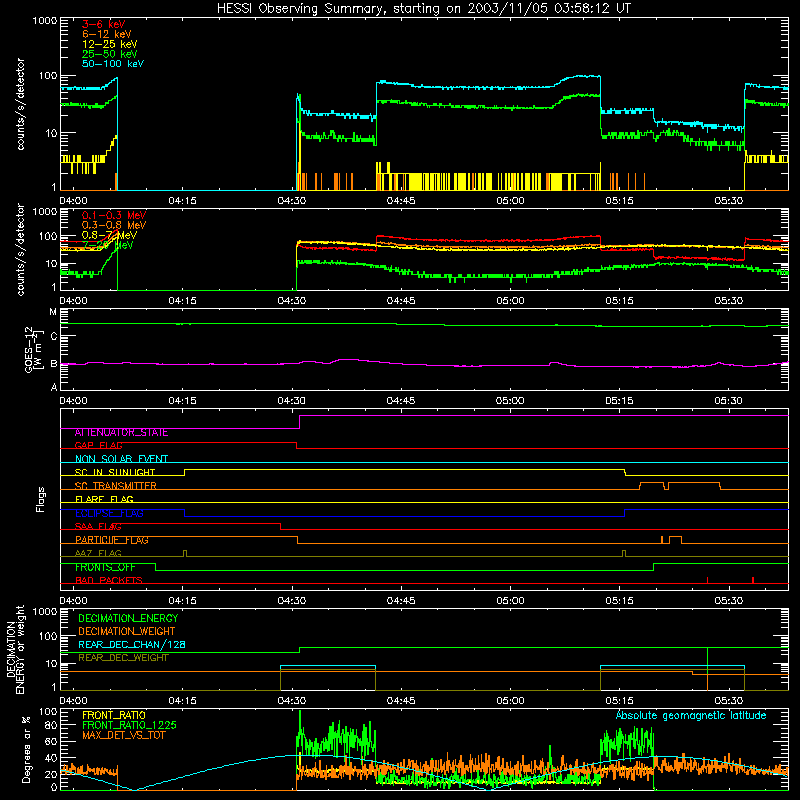The height and width of the screenshot is (800, 800).
Task: Click the SC_TRANSMITTER pulse near 05:20
Action: point(652,485)
